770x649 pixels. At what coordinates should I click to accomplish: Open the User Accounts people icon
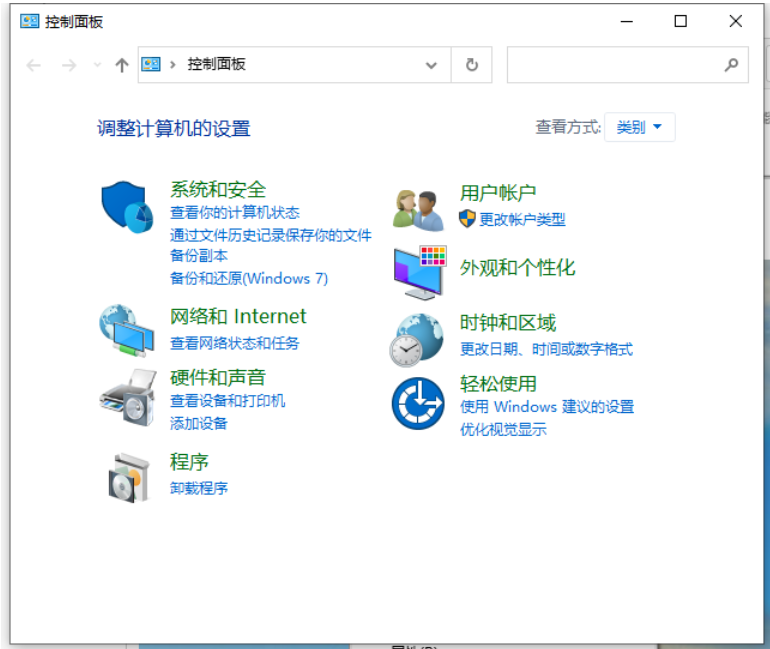417,209
